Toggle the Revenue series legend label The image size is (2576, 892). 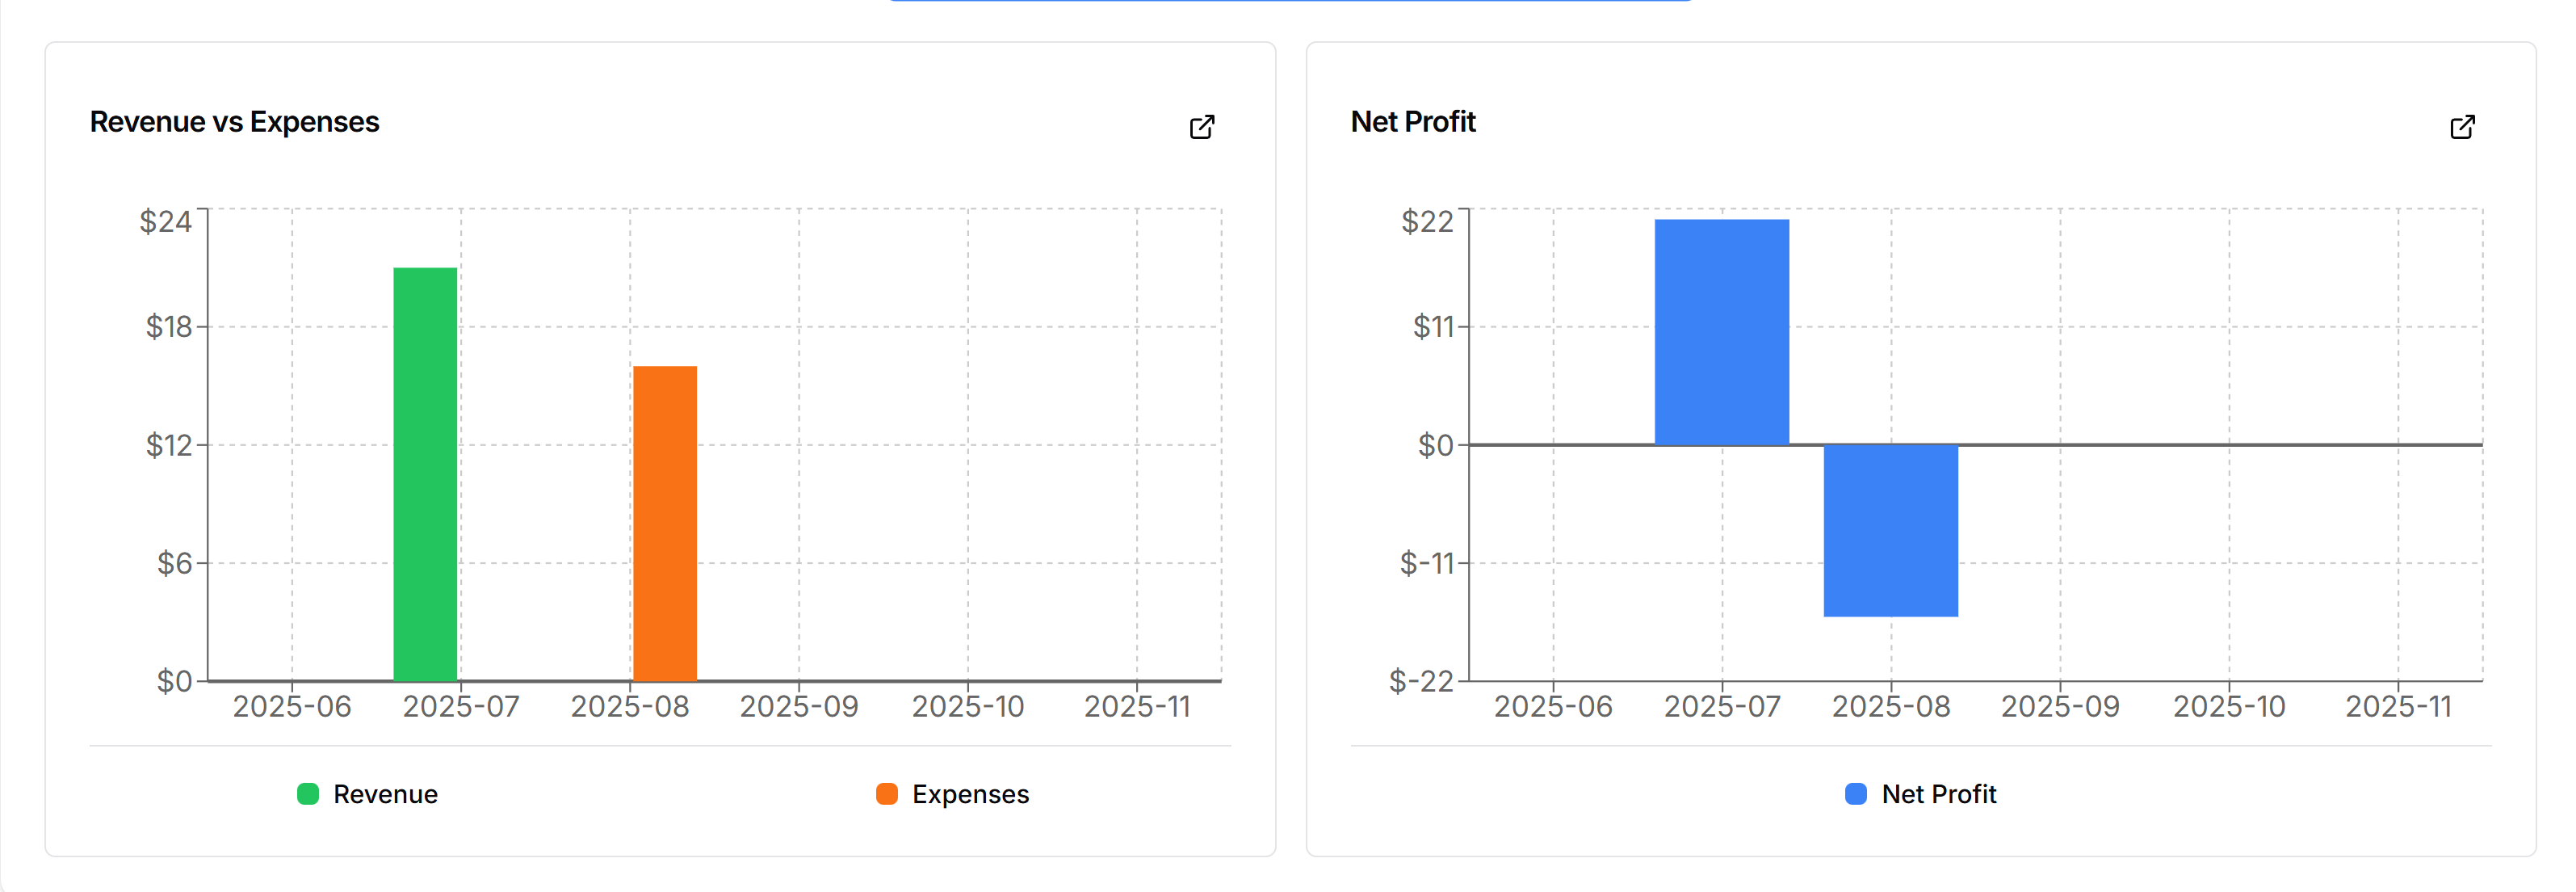coord(385,794)
